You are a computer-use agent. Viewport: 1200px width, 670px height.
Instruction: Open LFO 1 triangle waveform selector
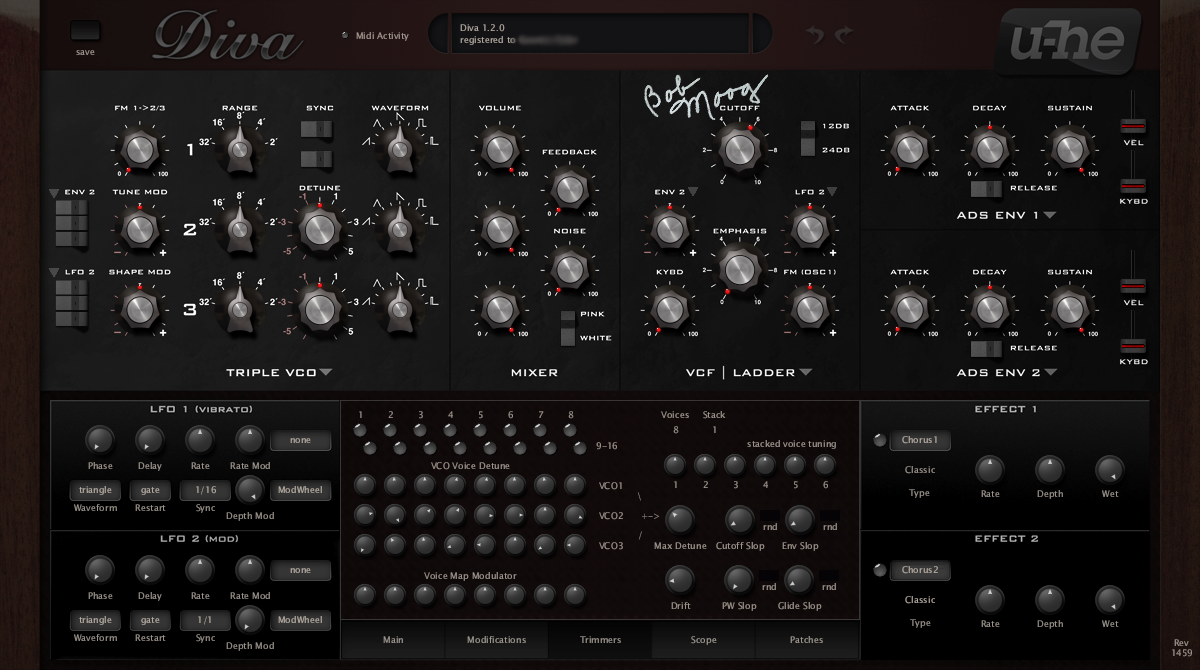pos(95,490)
